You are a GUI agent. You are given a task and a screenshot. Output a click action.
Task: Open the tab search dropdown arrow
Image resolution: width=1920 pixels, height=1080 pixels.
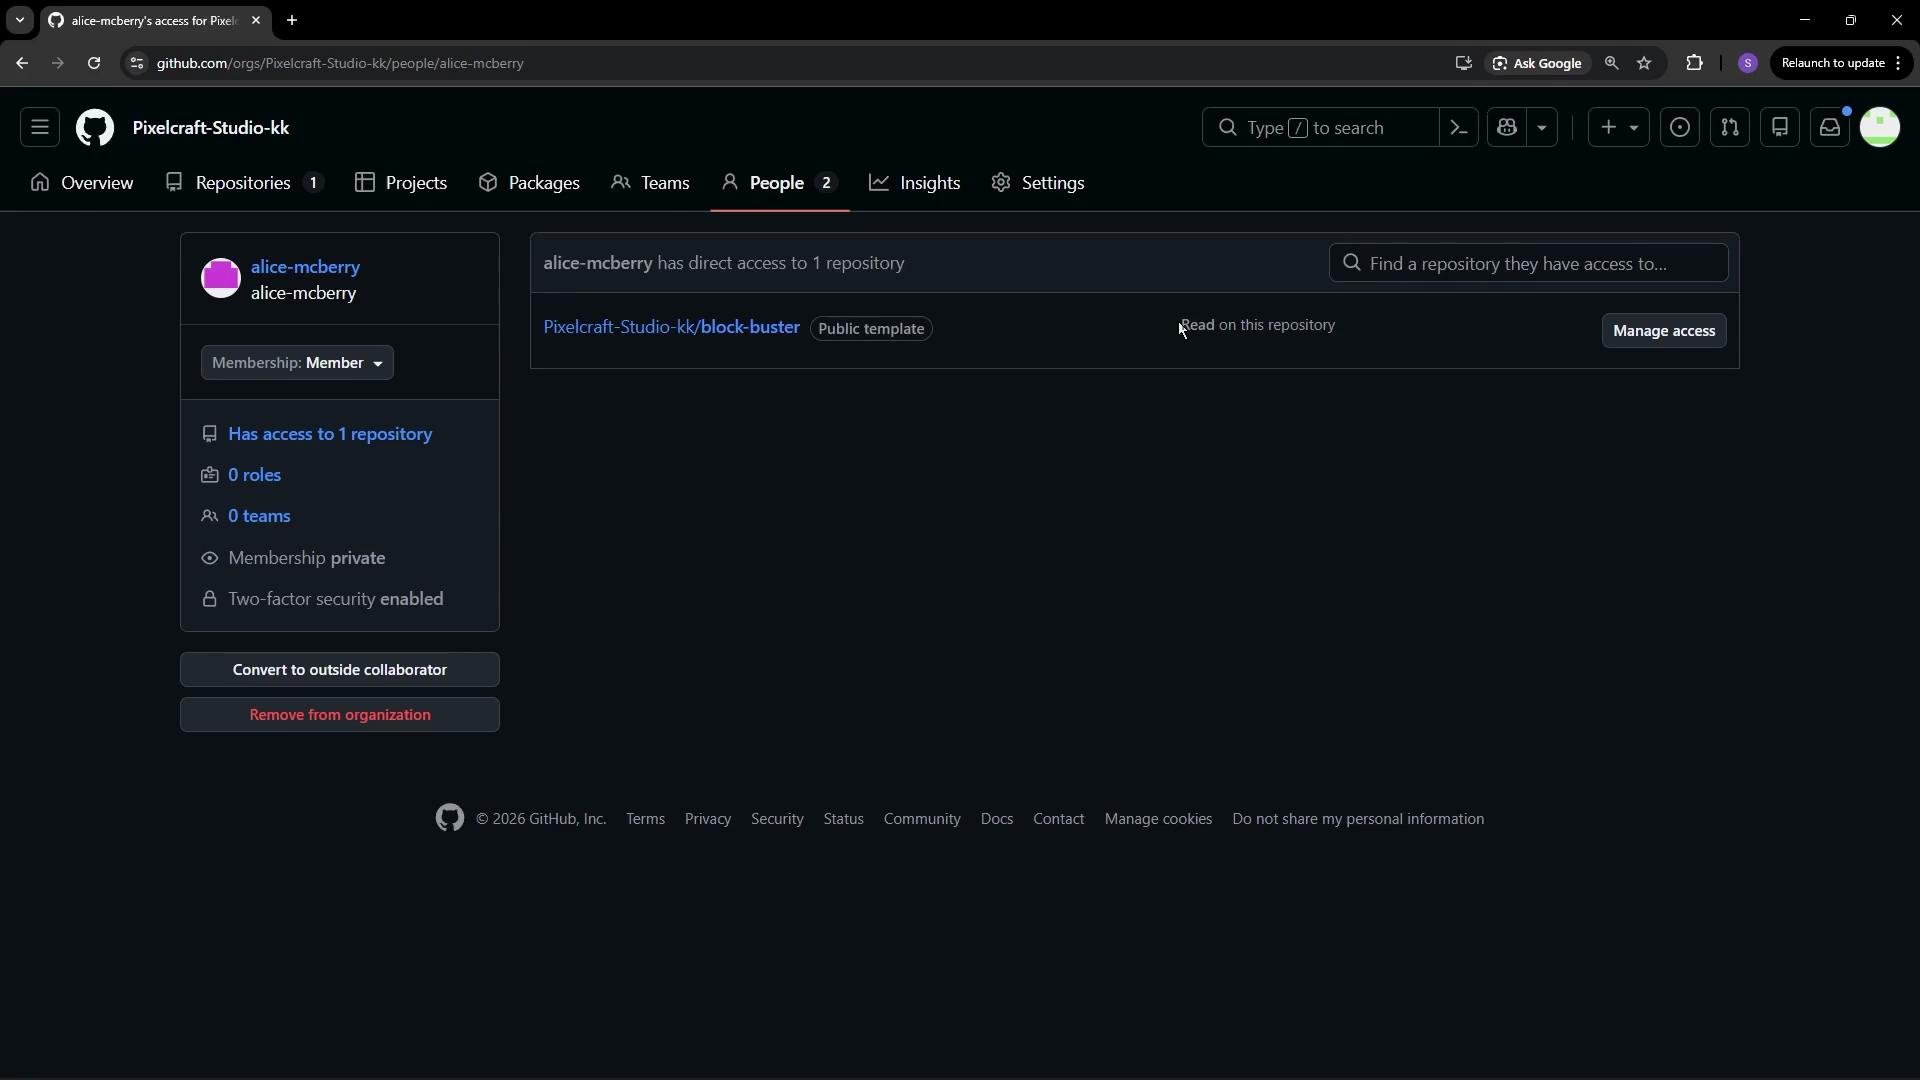(x=19, y=20)
